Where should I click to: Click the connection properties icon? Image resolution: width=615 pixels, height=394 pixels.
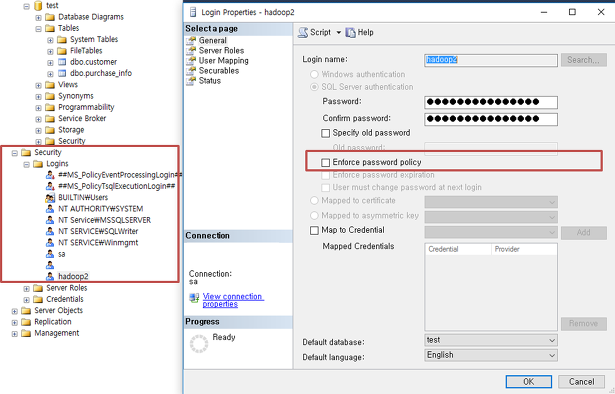coord(194,298)
